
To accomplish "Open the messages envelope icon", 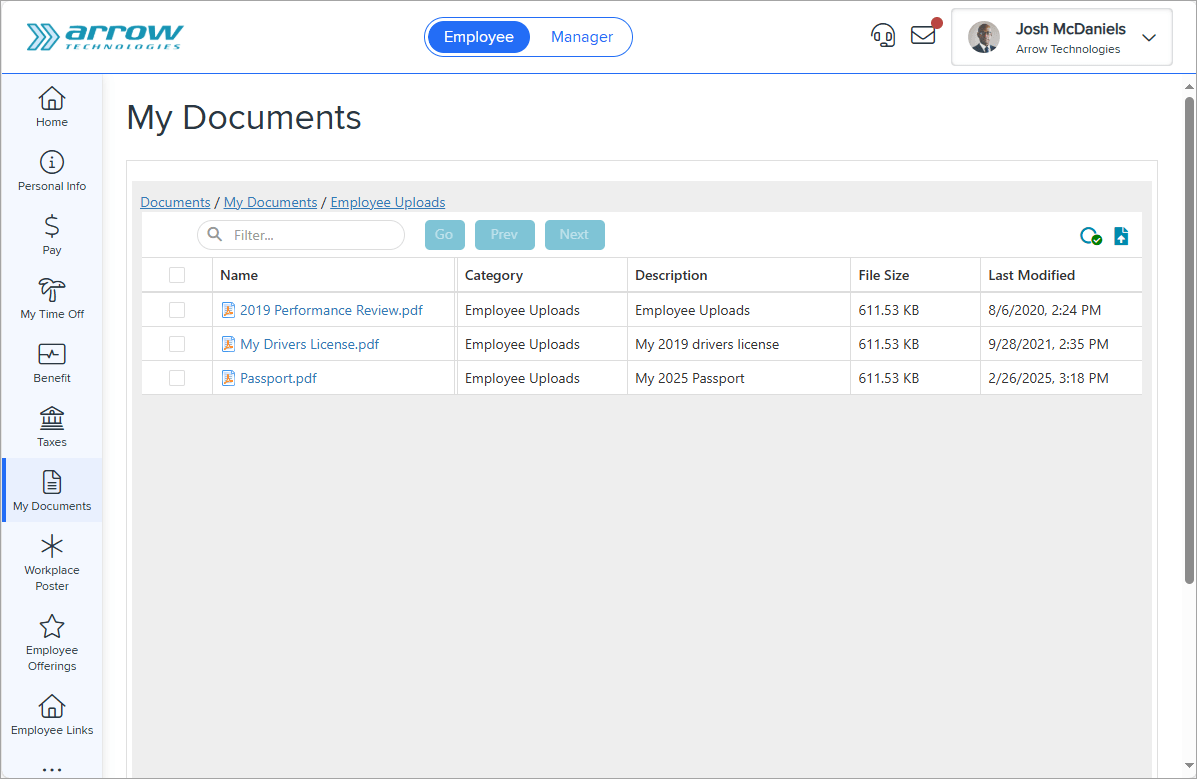I will [923, 35].
